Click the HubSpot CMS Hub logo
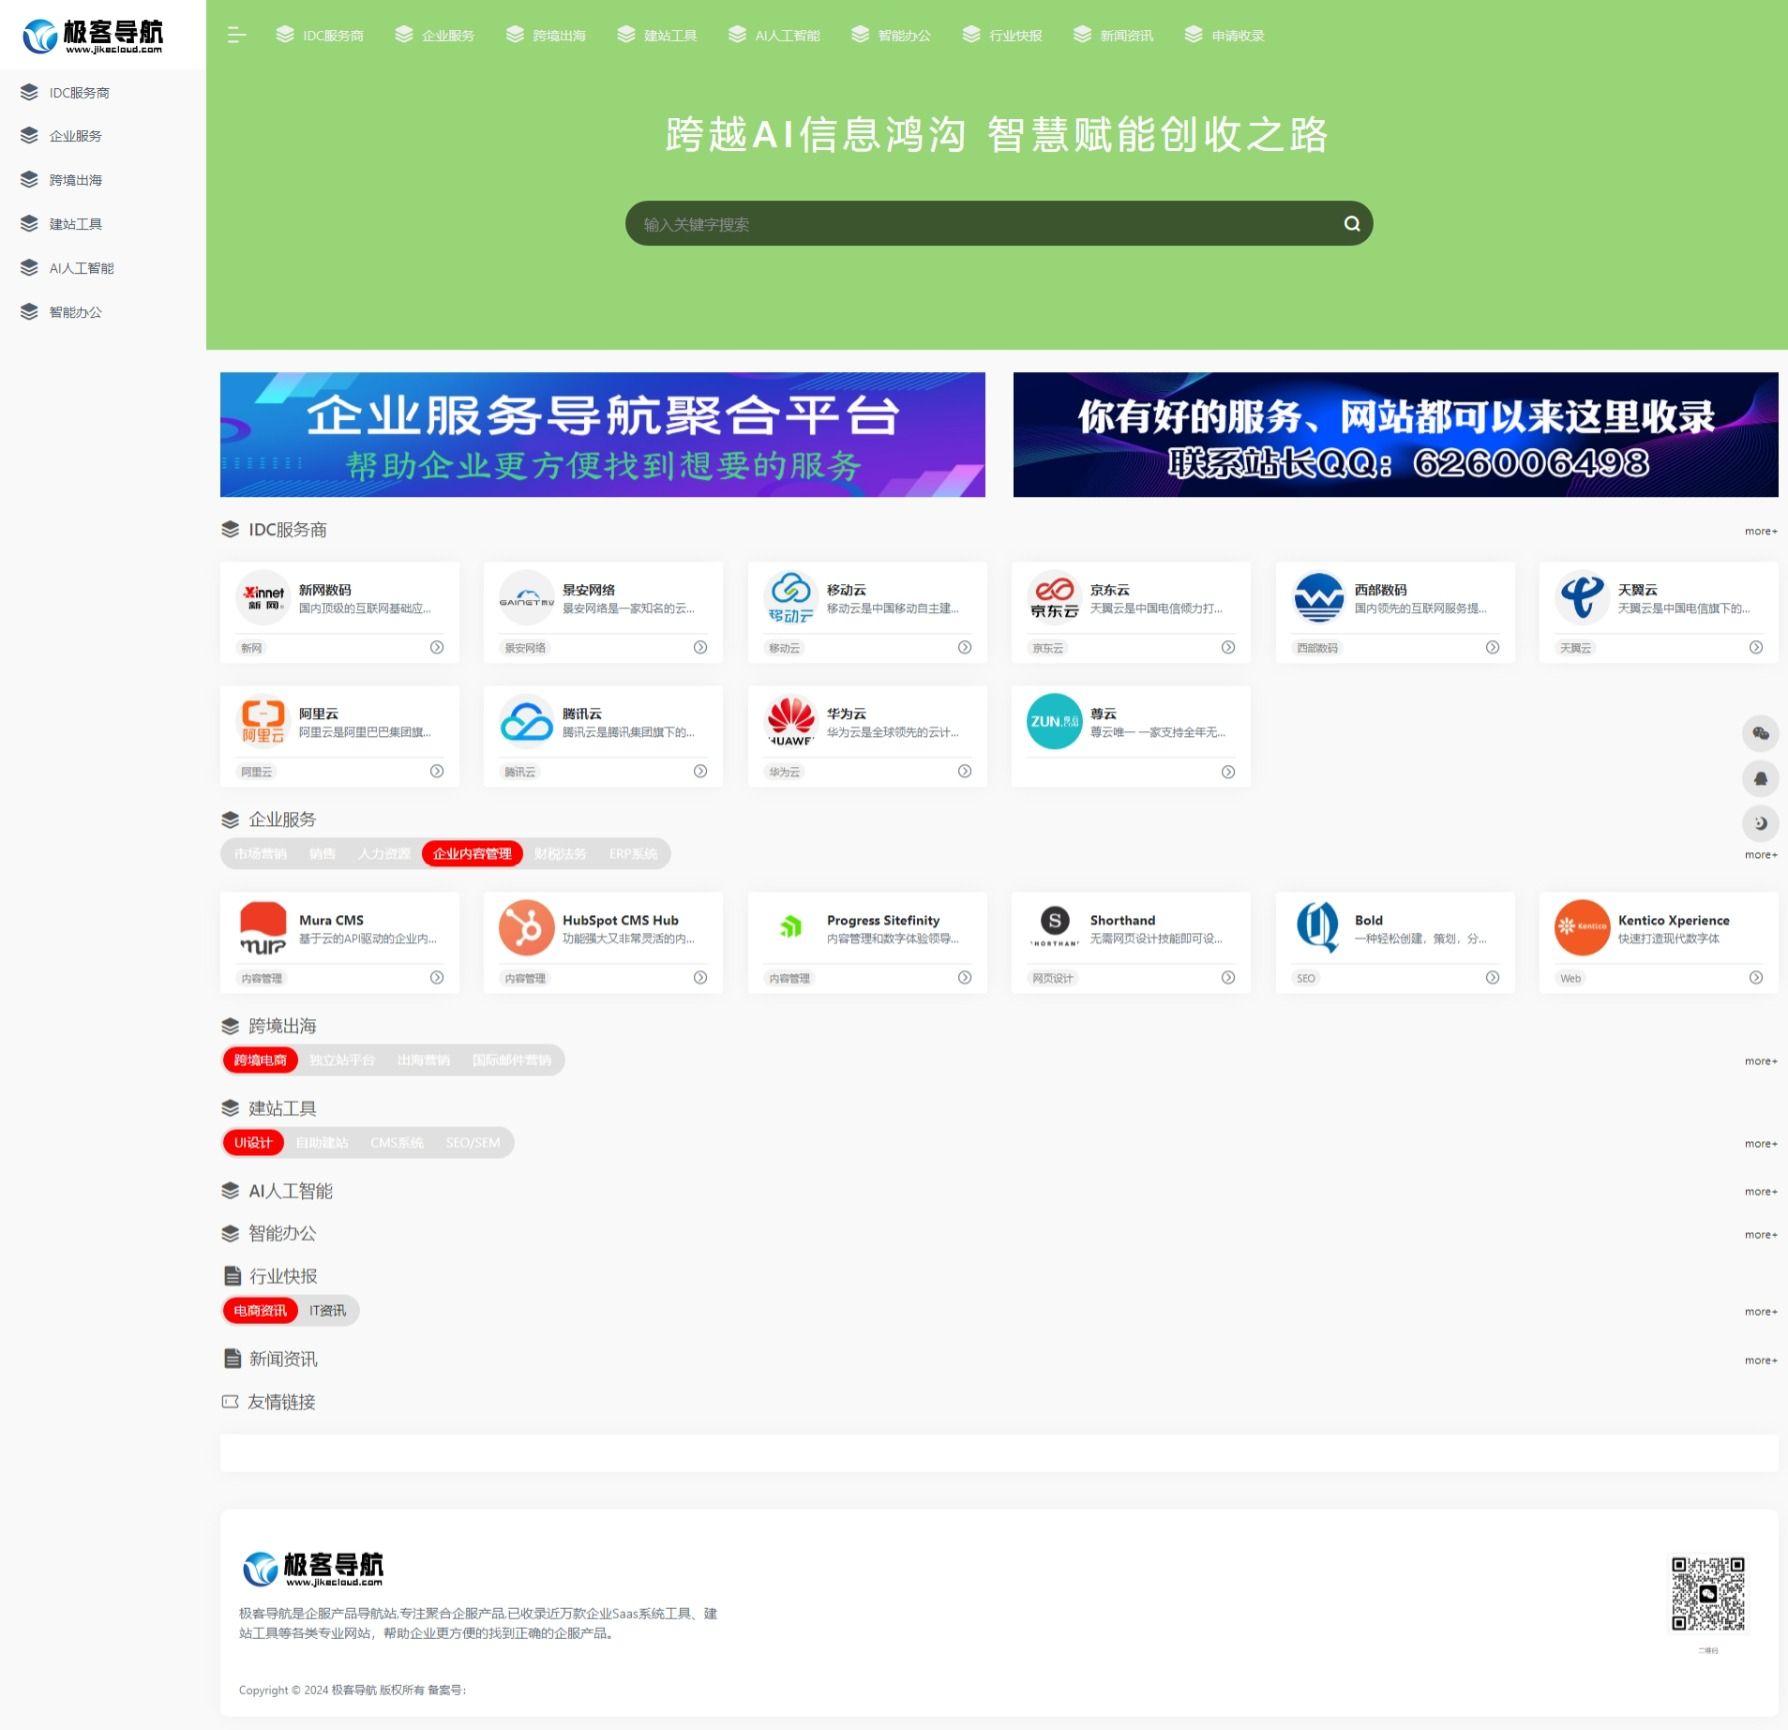 tap(527, 927)
